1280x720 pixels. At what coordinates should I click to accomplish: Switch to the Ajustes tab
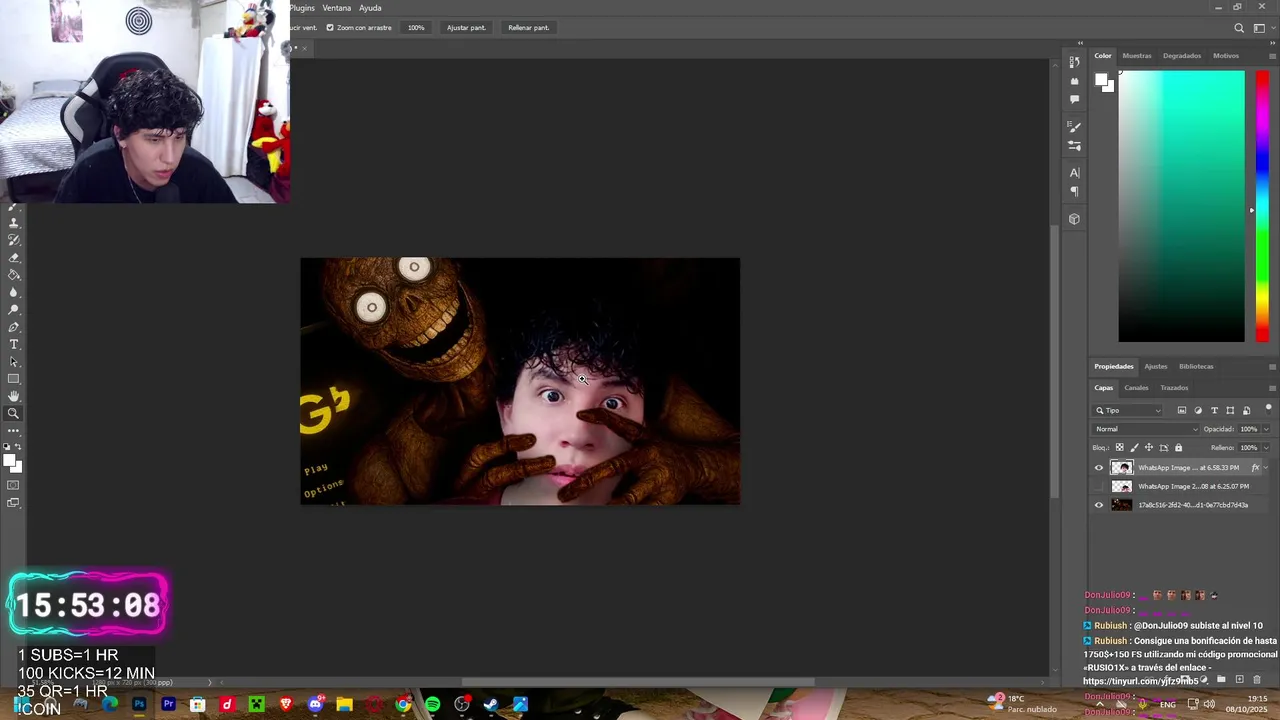click(x=1156, y=367)
